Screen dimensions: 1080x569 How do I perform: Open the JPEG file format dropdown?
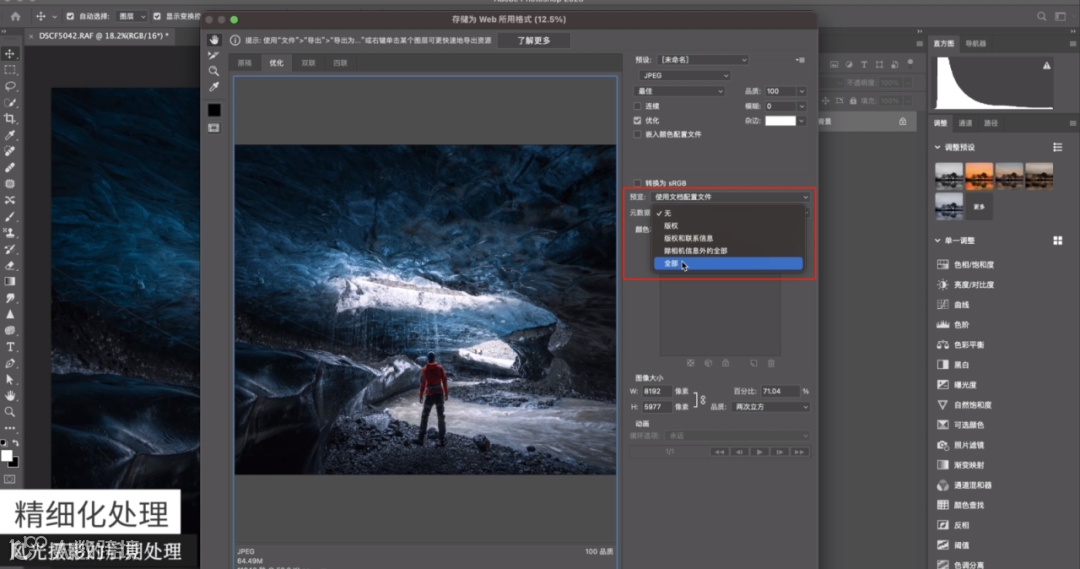(684, 75)
